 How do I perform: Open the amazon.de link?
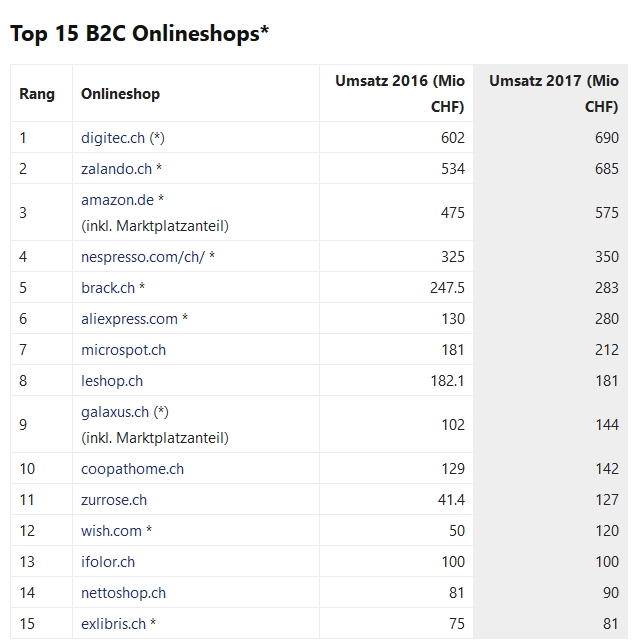click(118, 200)
